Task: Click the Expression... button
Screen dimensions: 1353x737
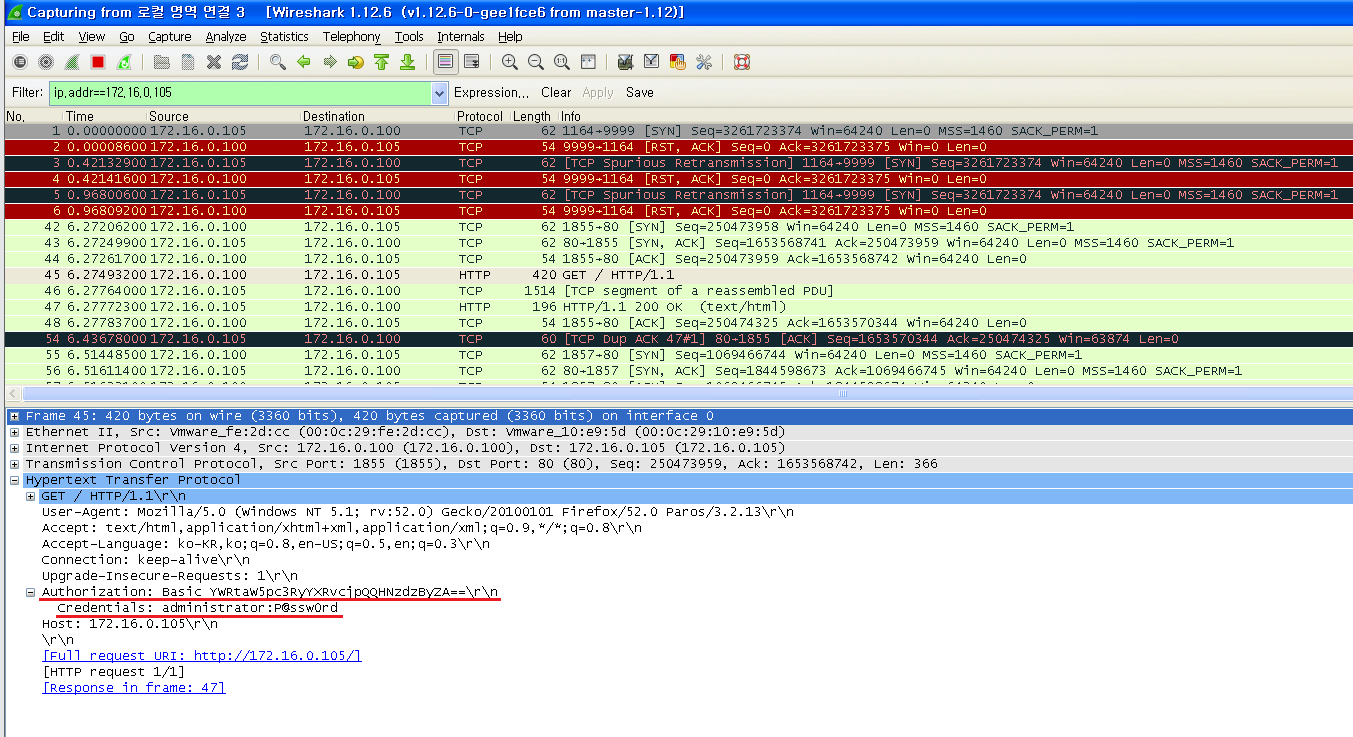Action: click(x=492, y=92)
